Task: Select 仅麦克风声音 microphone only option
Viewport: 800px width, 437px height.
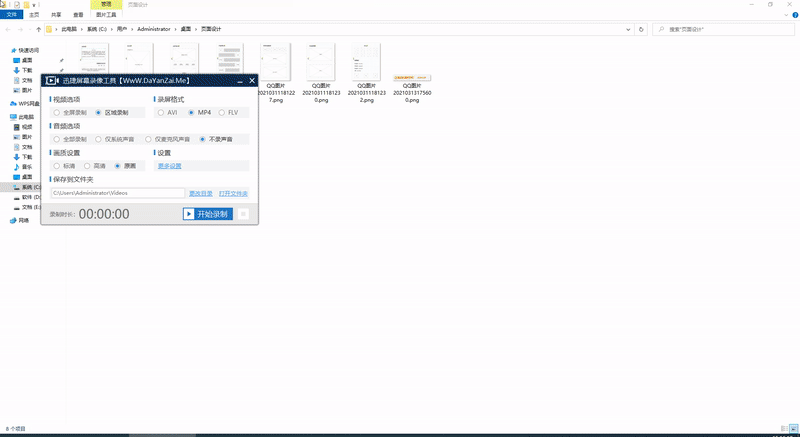Action: [x=168, y=139]
